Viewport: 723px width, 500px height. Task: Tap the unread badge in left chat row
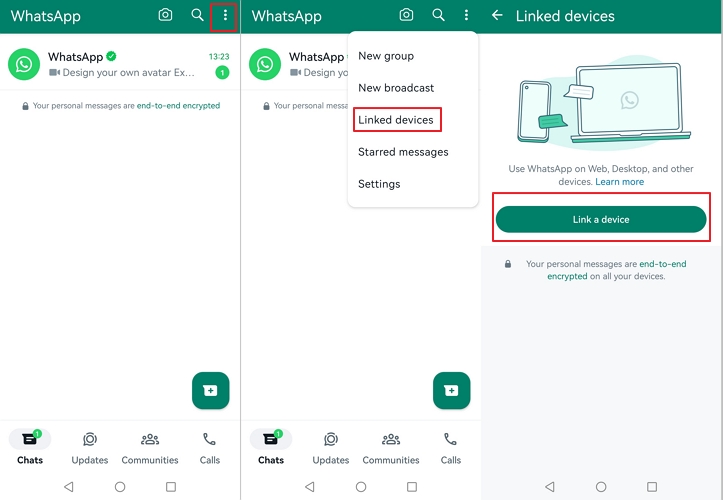click(222, 72)
